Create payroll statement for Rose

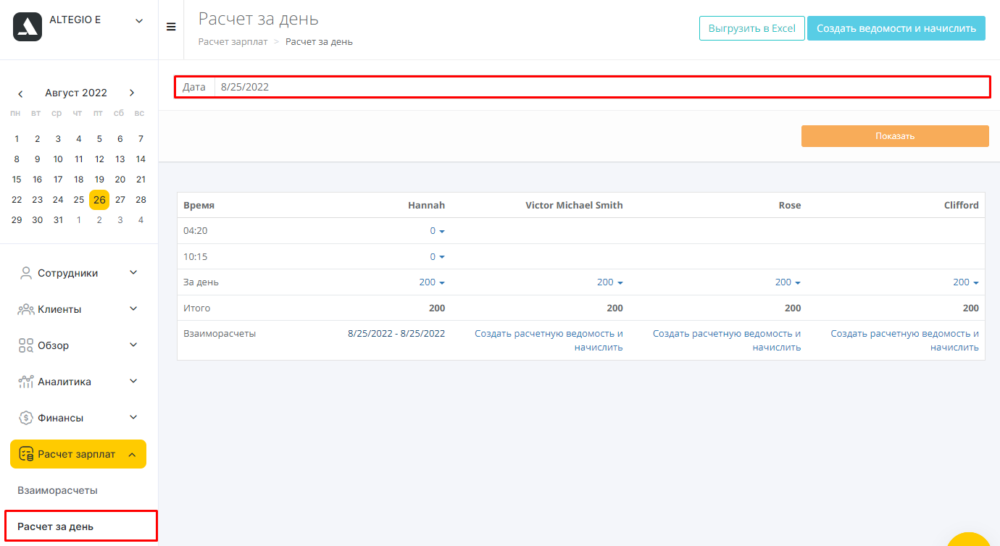pos(726,341)
